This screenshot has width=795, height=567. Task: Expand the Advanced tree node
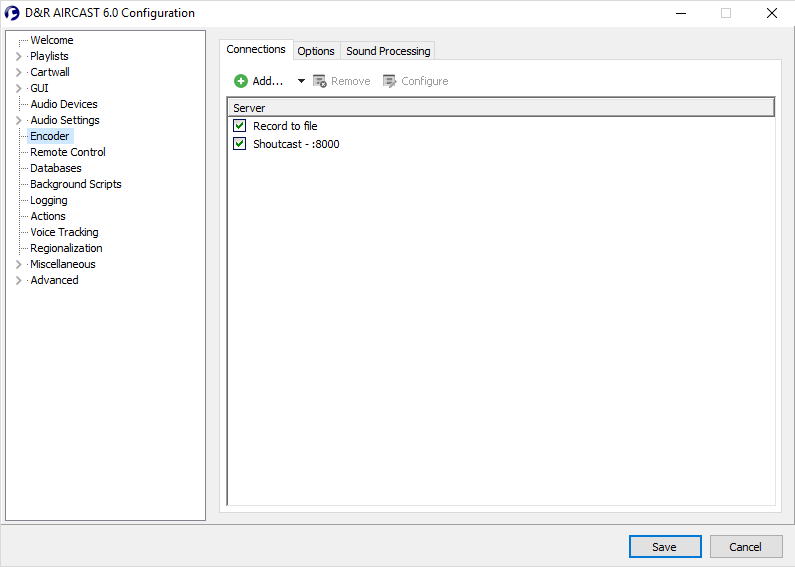19,280
